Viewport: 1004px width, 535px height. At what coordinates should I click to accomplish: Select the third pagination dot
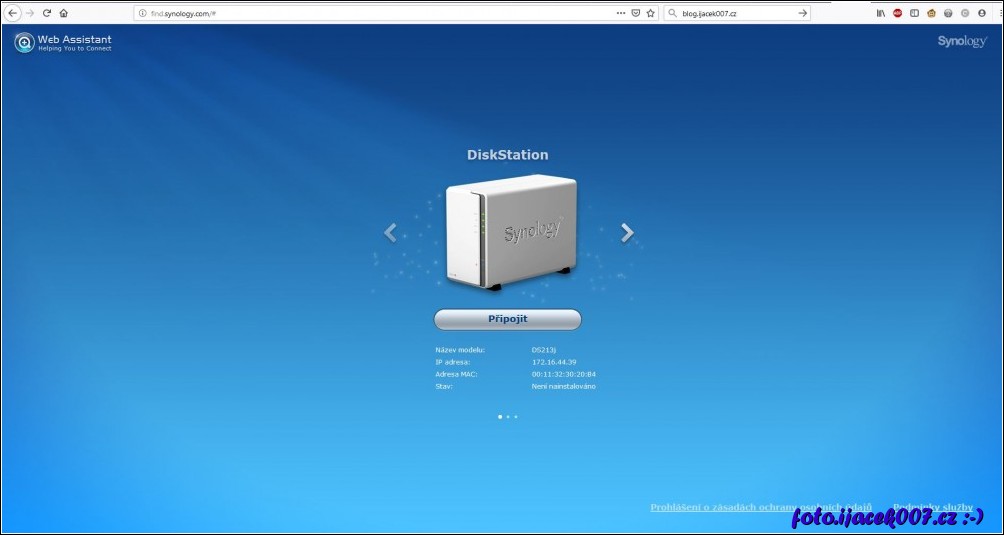coord(516,416)
